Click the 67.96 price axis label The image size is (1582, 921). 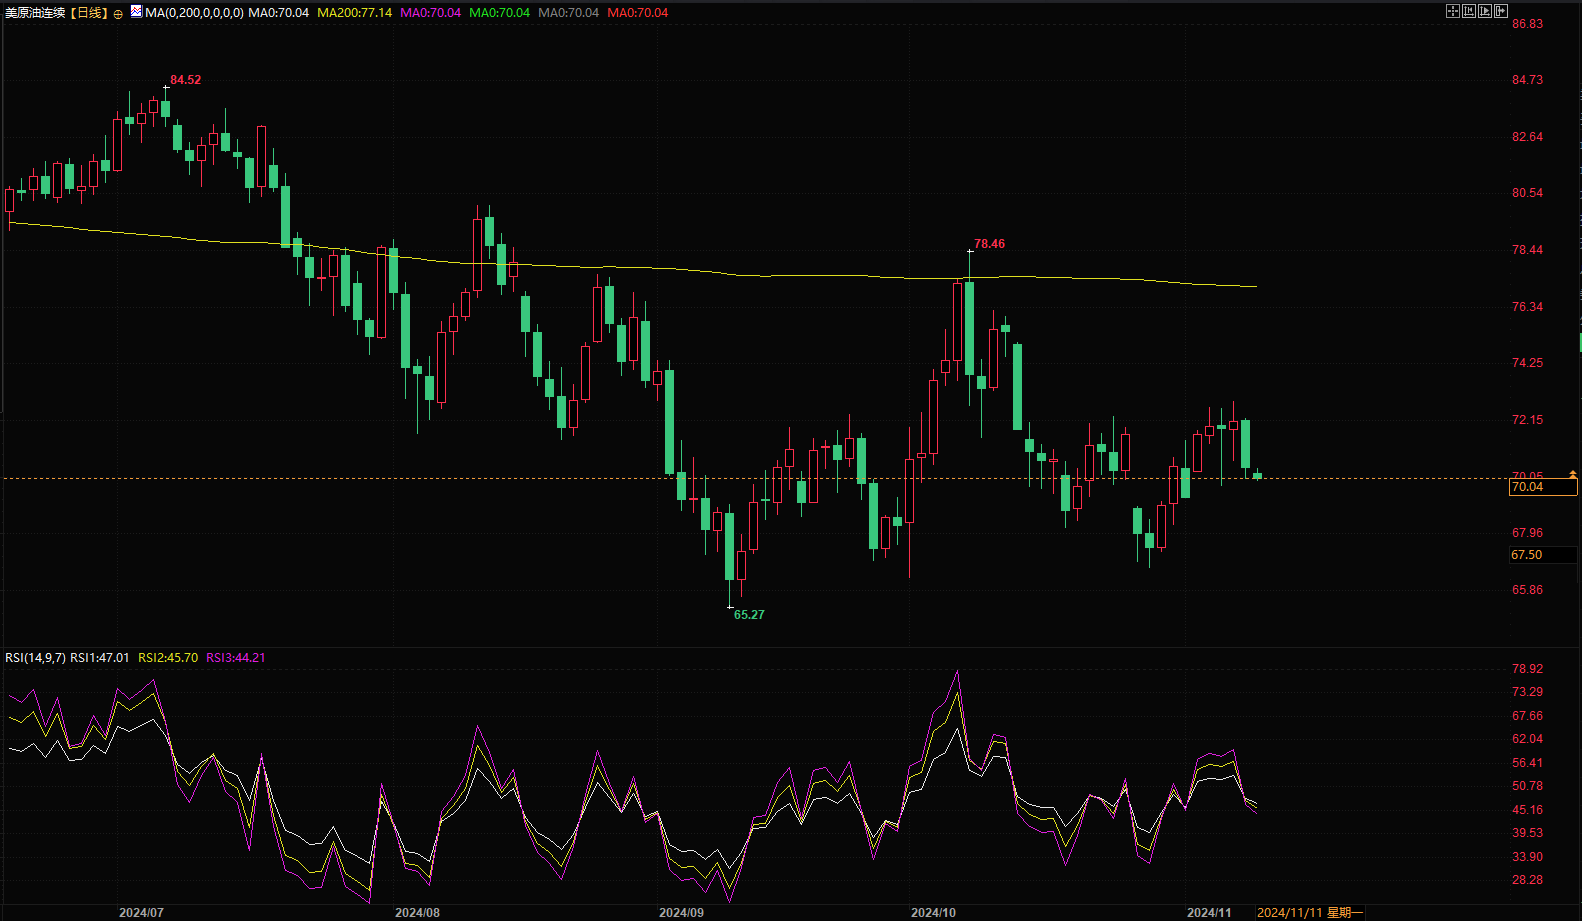click(x=1527, y=533)
